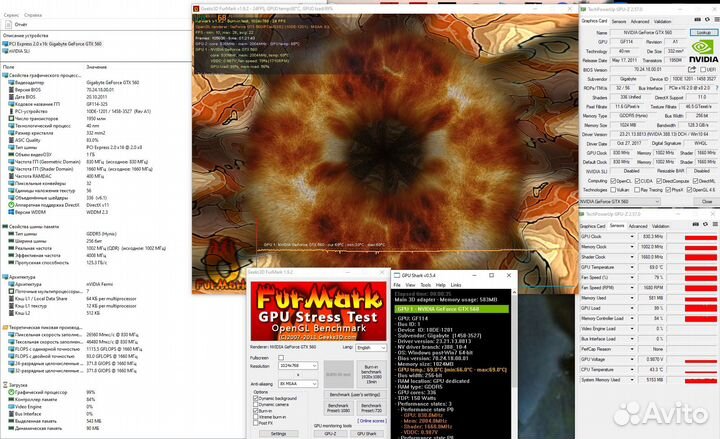Switch to Validation tab in GPU-Z Sensors window

pyautogui.click(x=661, y=226)
